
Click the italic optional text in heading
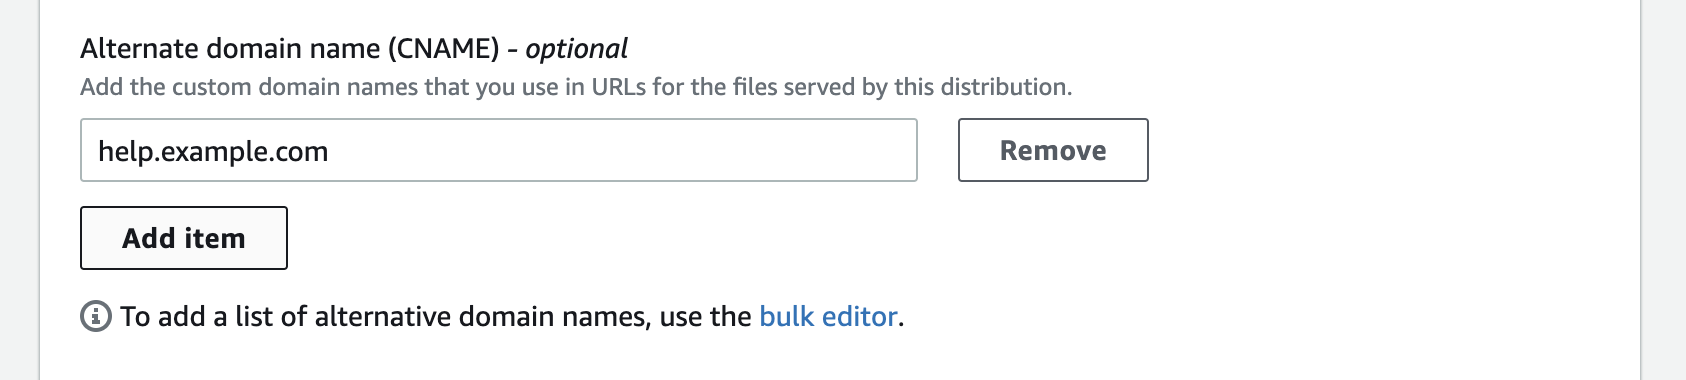[576, 48]
